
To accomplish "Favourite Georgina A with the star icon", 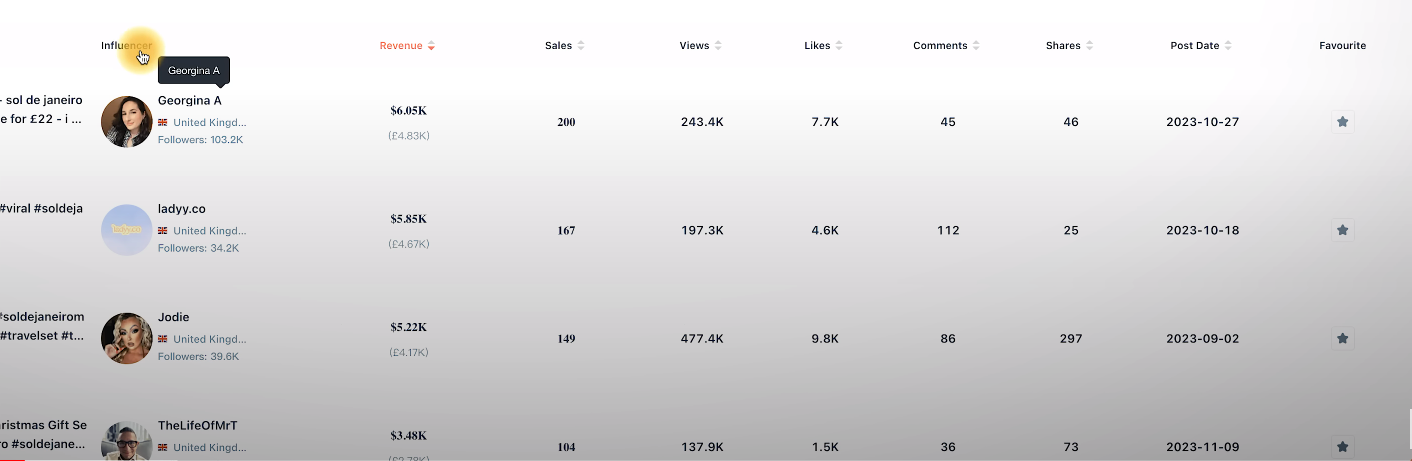I will point(1343,122).
